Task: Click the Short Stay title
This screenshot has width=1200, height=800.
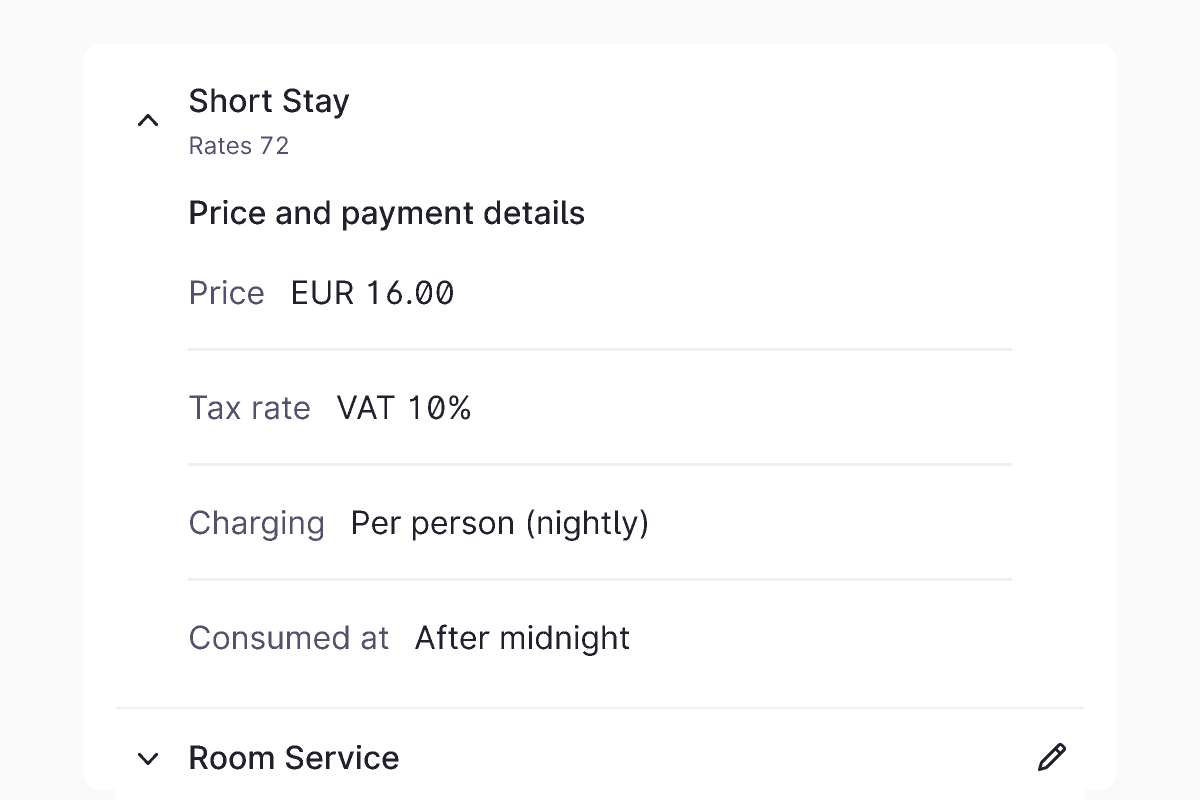Action: tap(269, 101)
